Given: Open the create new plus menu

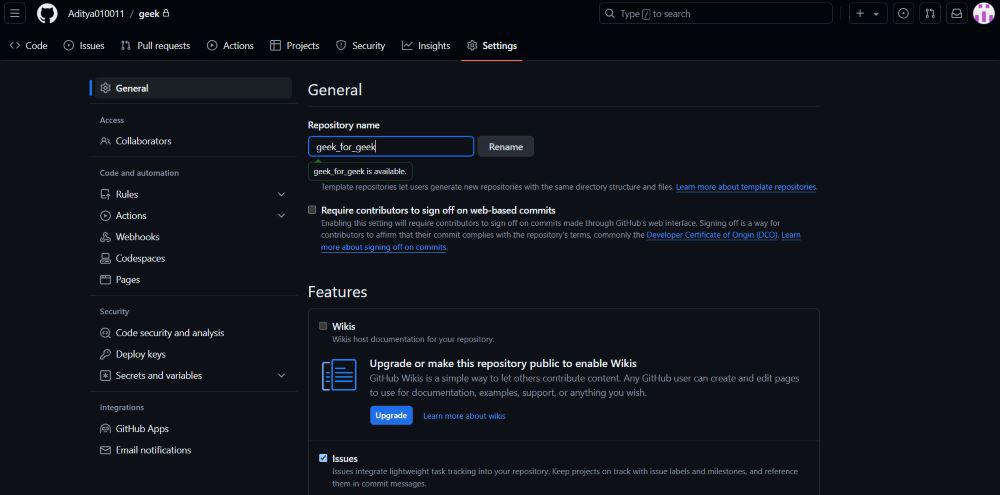Looking at the screenshot, I should tap(860, 13).
